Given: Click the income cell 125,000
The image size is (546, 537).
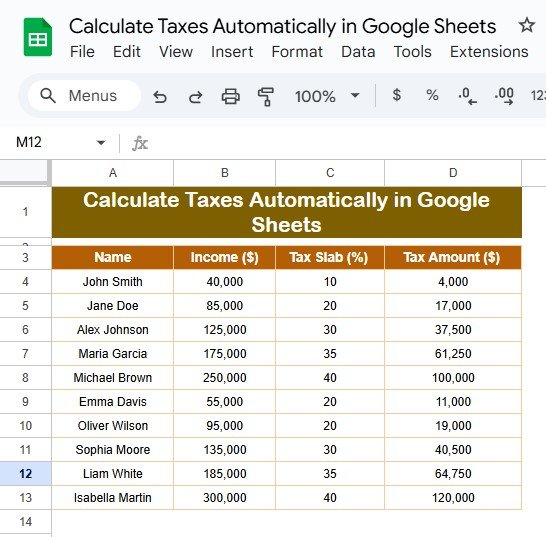Looking at the screenshot, I should [225, 329].
